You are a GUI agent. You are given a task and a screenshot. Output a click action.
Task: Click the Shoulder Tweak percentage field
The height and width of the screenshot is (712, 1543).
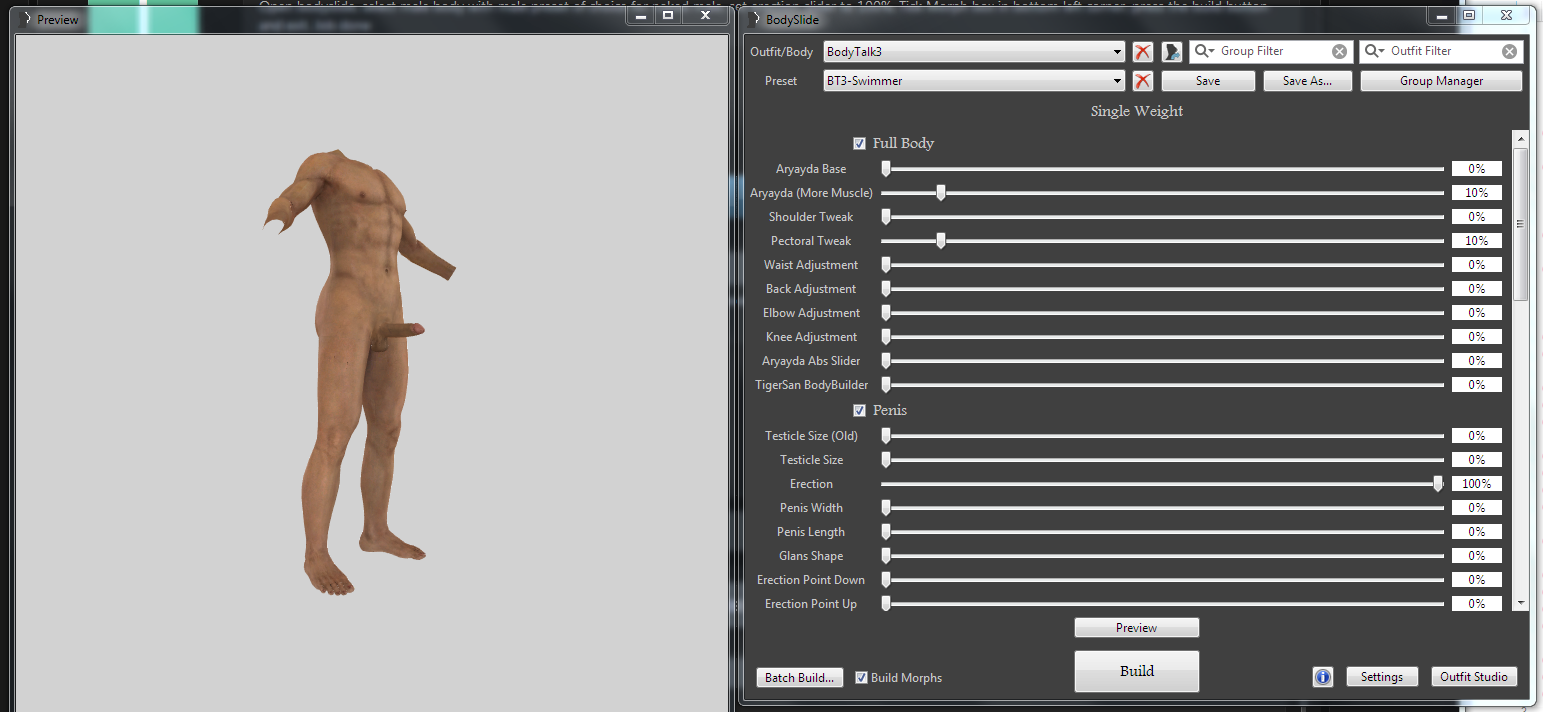[1477, 217]
